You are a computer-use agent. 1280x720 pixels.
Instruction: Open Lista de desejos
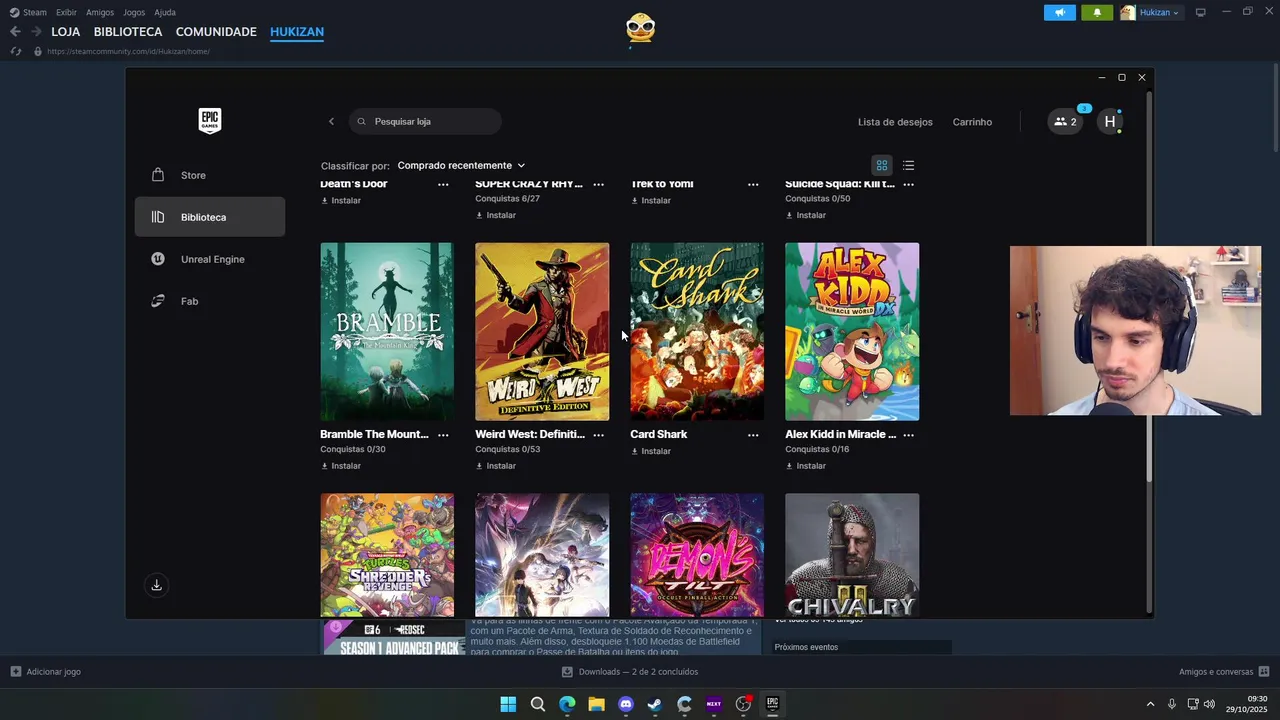click(x=895, y=122)
